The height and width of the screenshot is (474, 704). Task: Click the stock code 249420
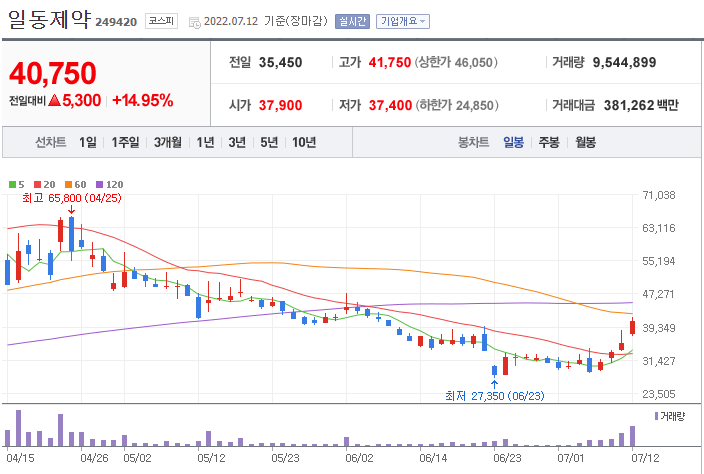click(x=116, y=22)
